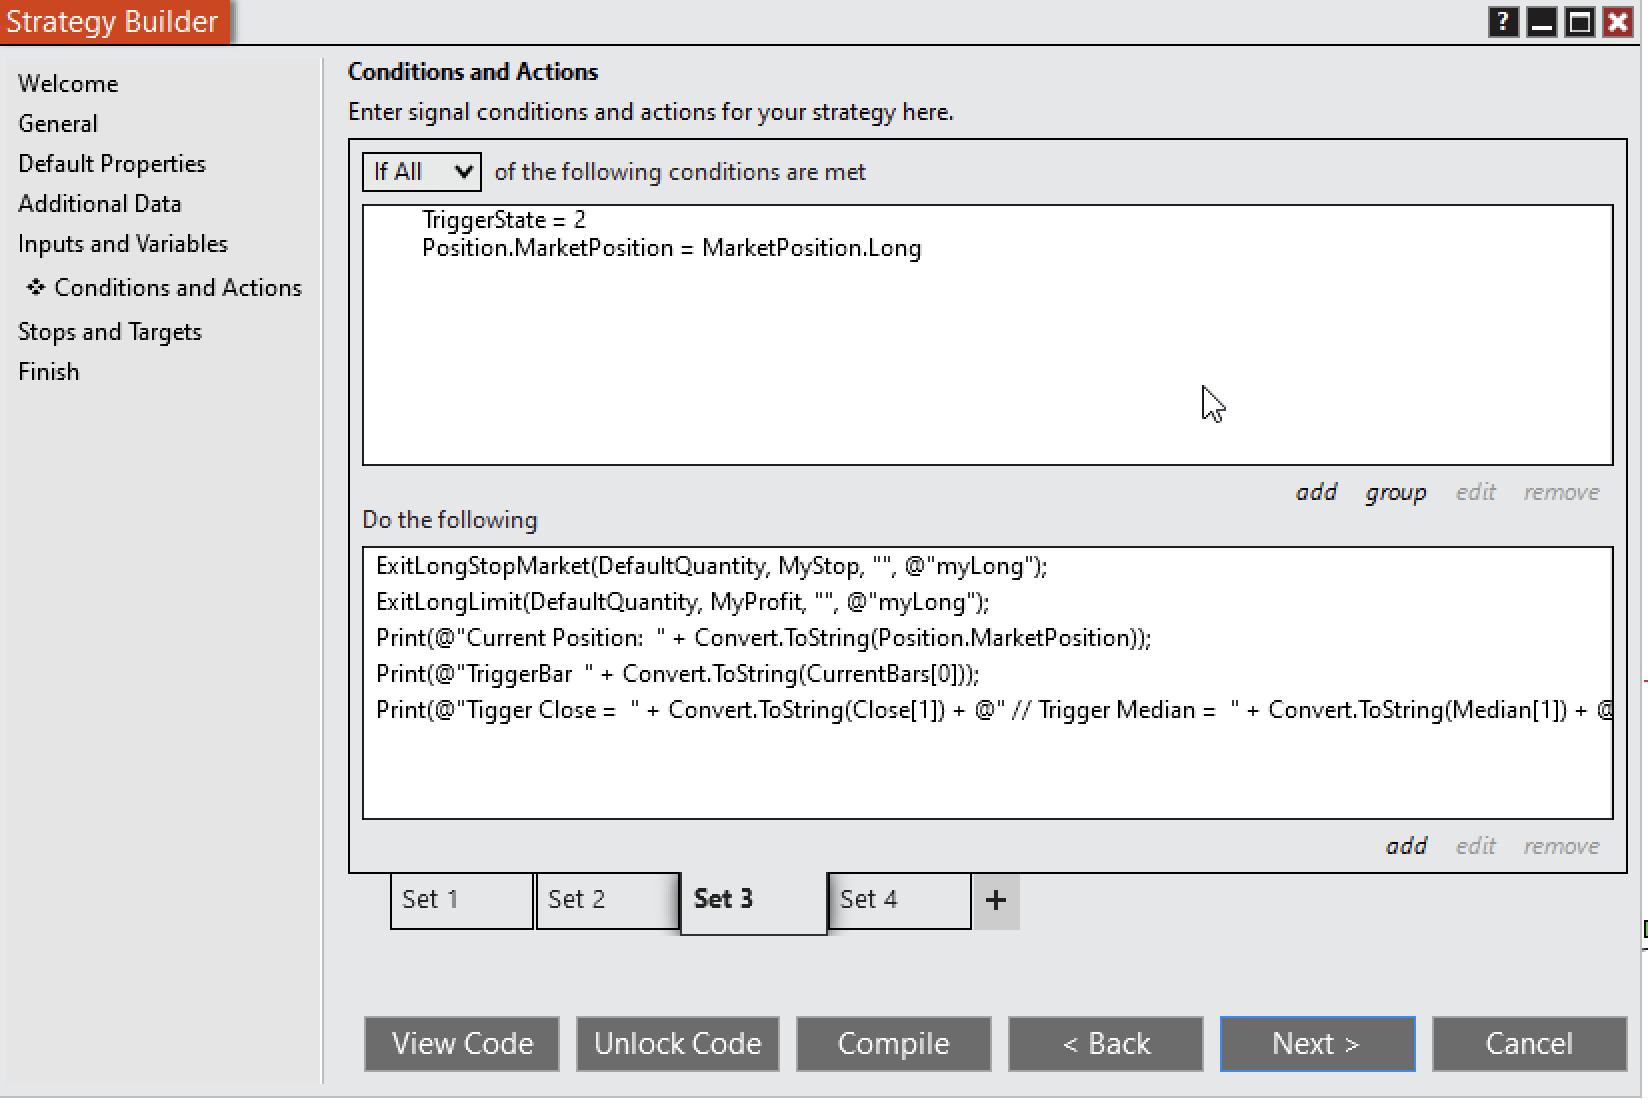Screen dimensions: 1648x1100
Task: Cancel the Strategy Builder wizard
Action: point(1530,1044)
